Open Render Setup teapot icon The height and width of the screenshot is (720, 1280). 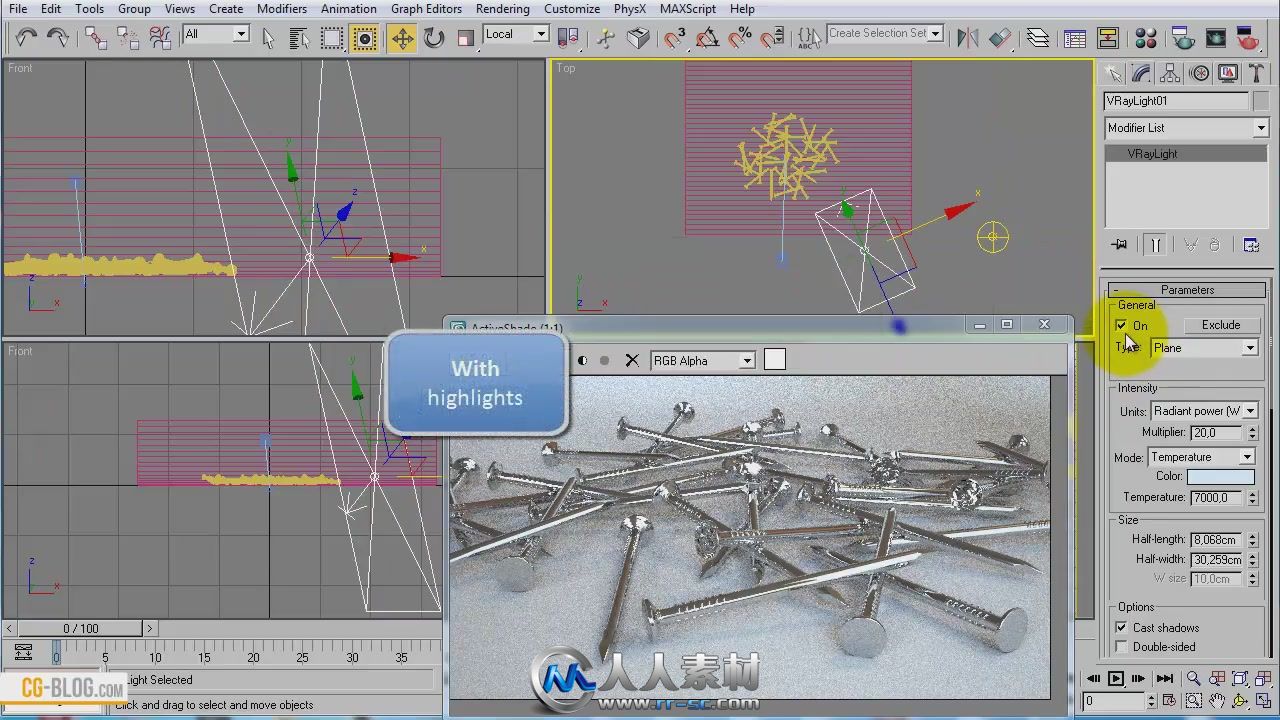pyautogui.click(x=1183, y=38)
